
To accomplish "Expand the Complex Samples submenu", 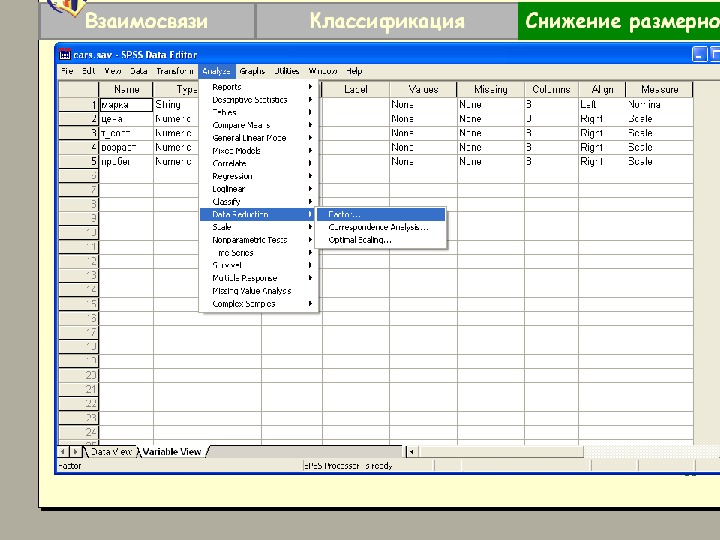I will coord(259,304).
